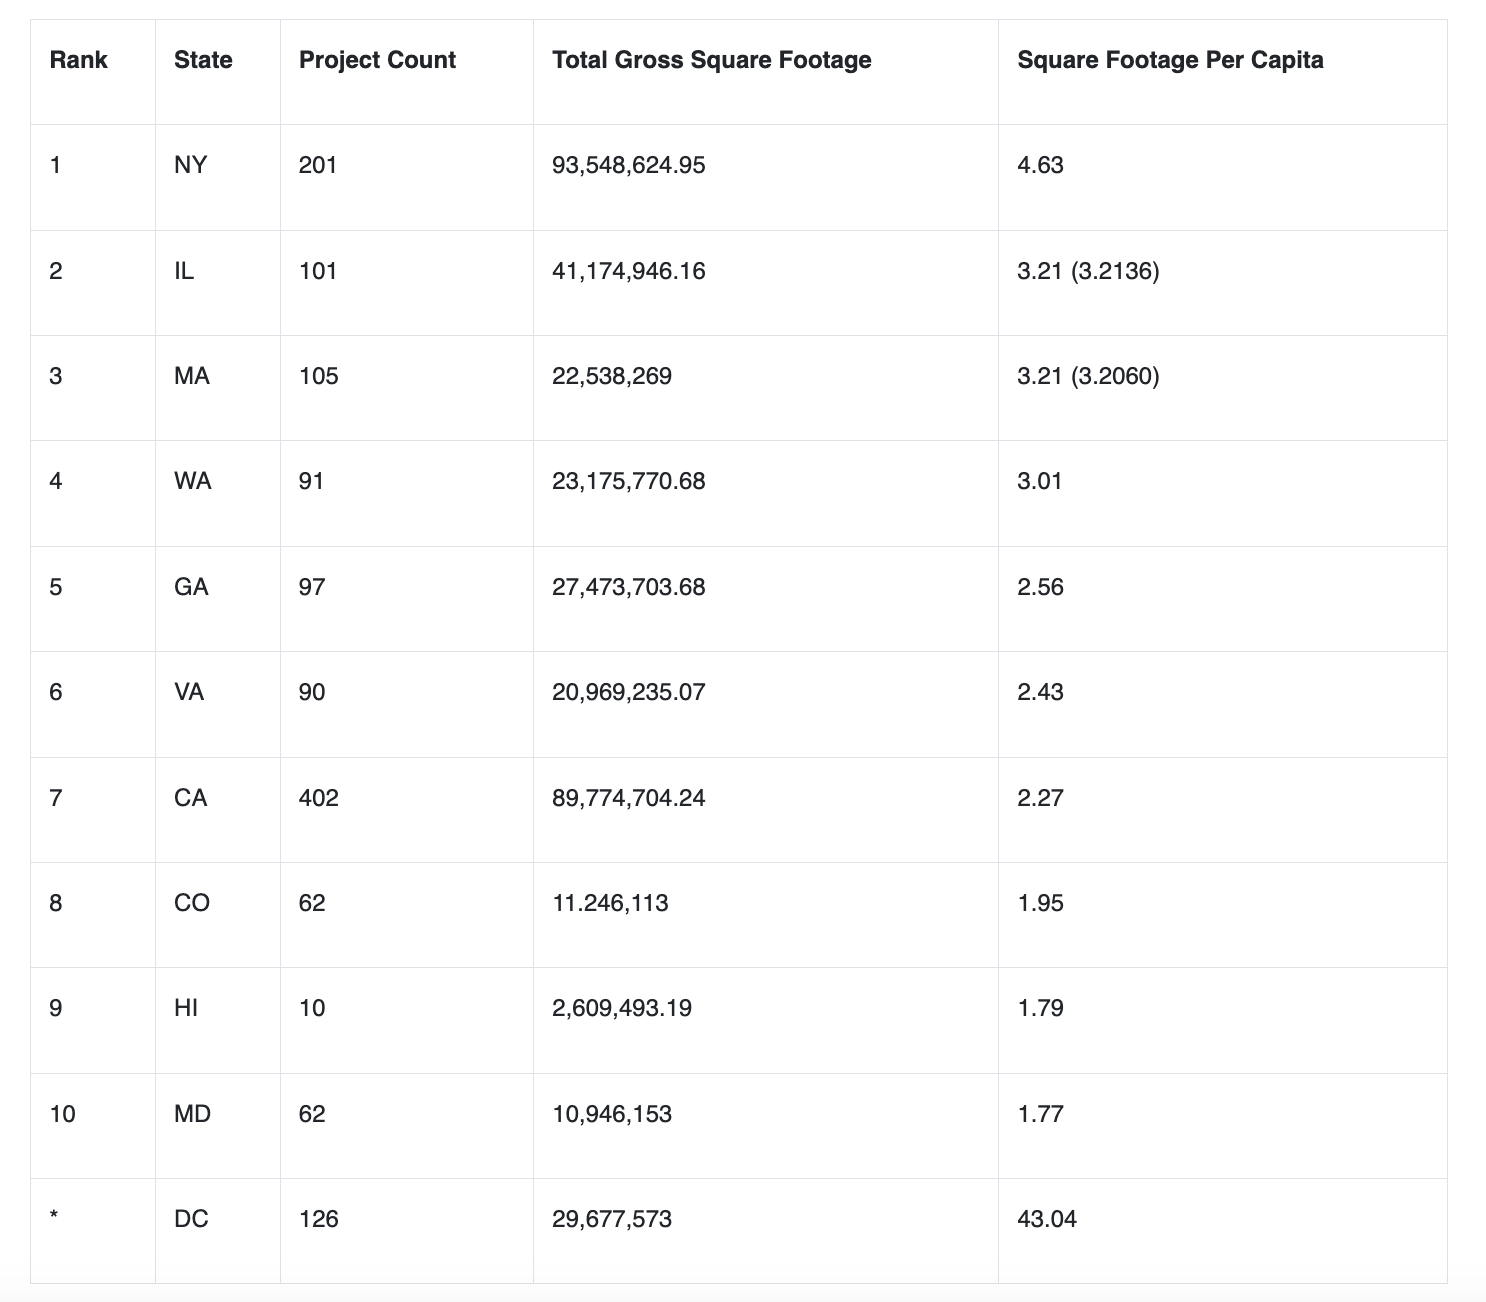This screenshot has width=1486, height=1302.
Task: Click California's project count 402
Action: click(x=319, y=798)
